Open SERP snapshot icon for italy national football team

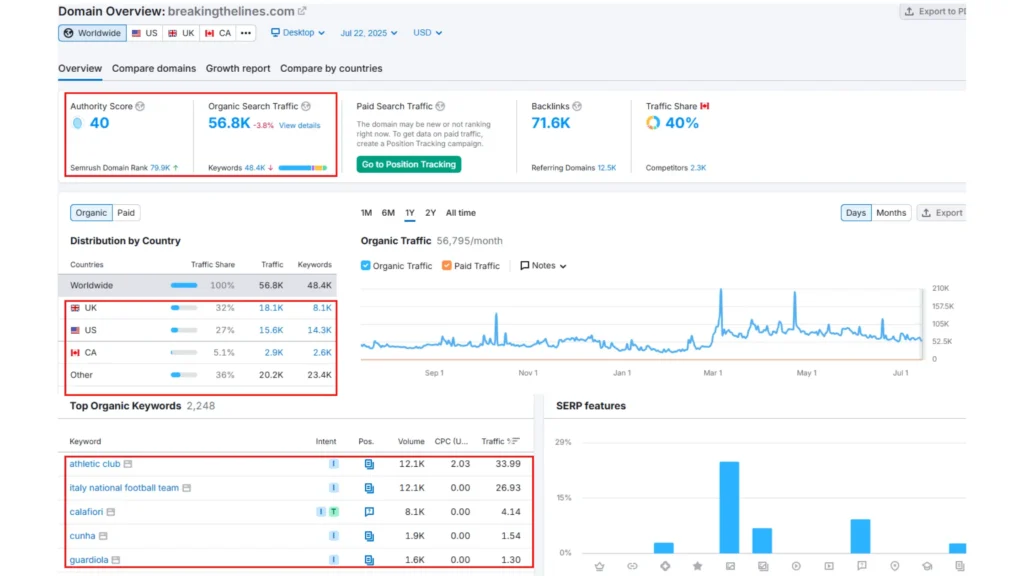187,488
